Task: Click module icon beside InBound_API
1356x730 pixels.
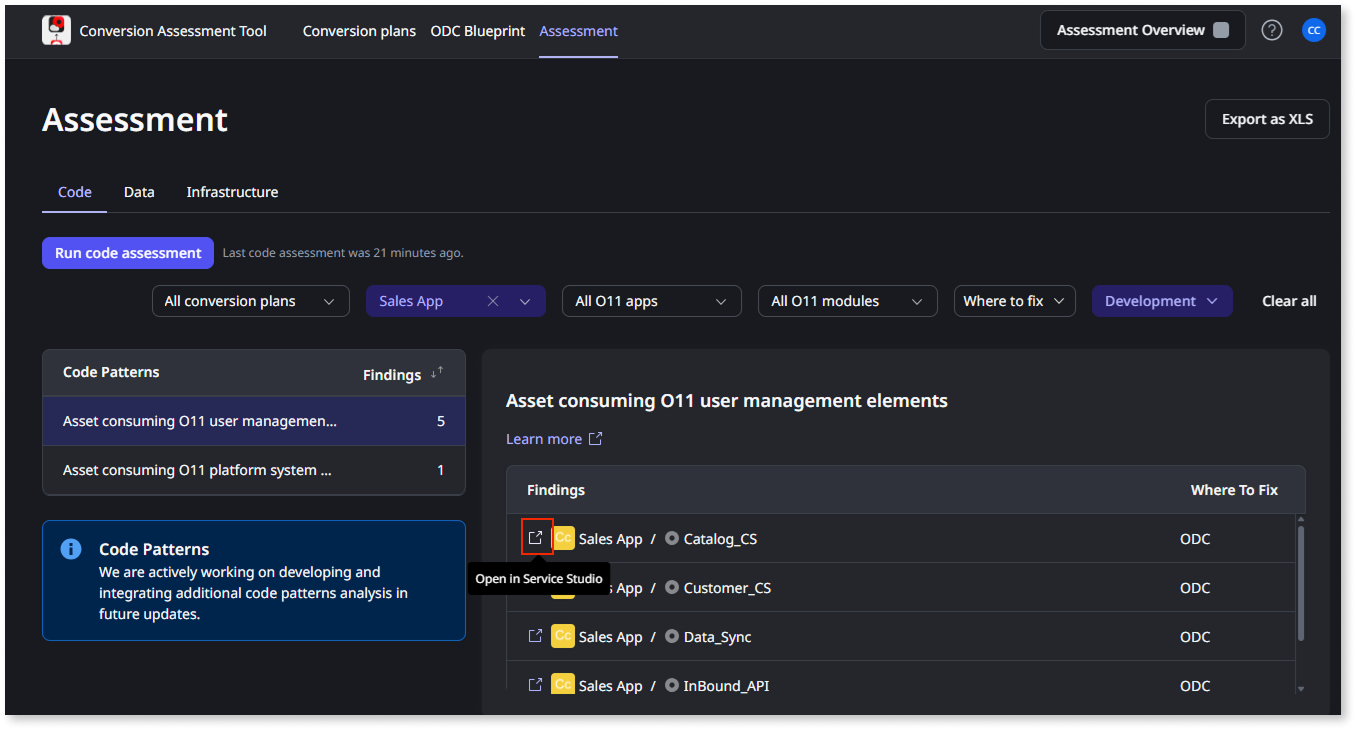Action: click(672, 685)
